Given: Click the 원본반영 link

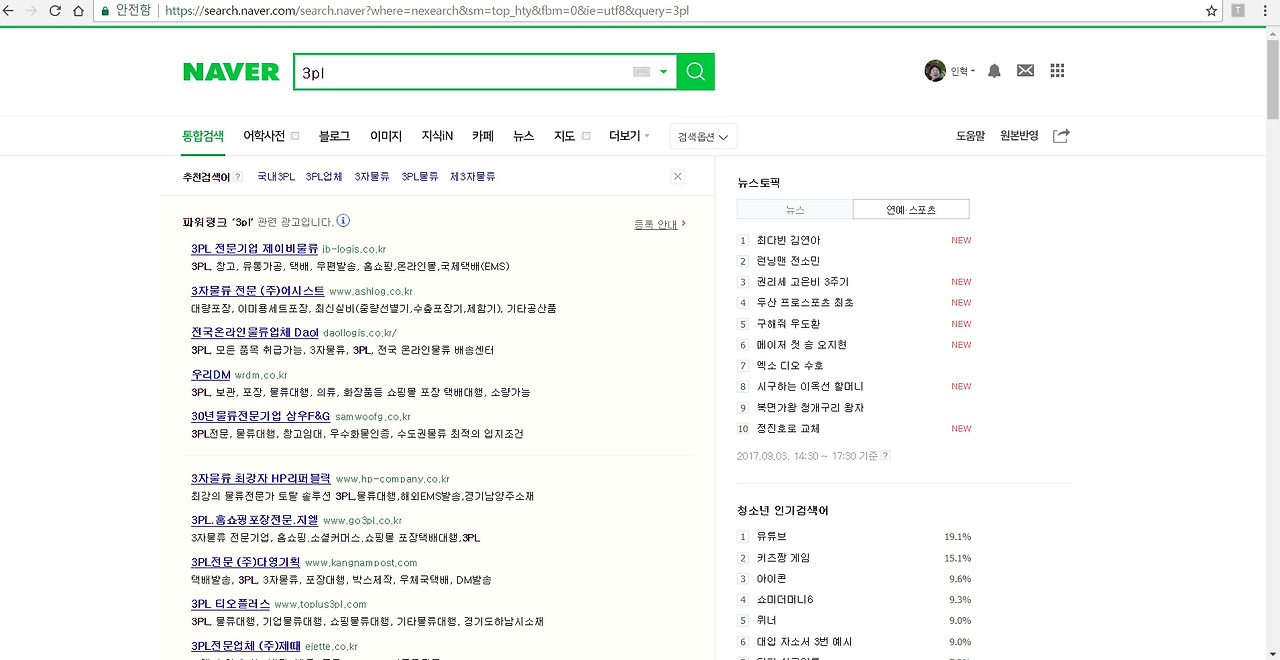Looking at the screenshot, I should click(x=1019, y=136).
